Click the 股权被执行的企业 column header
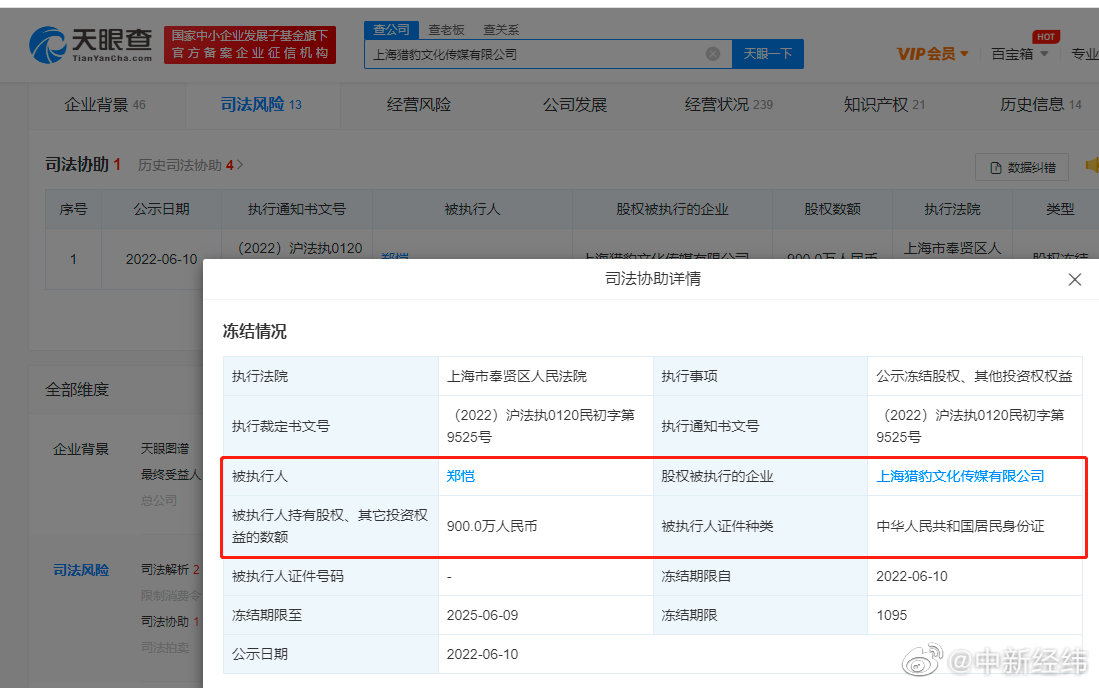1099x688 pixels. pos(672,209)
